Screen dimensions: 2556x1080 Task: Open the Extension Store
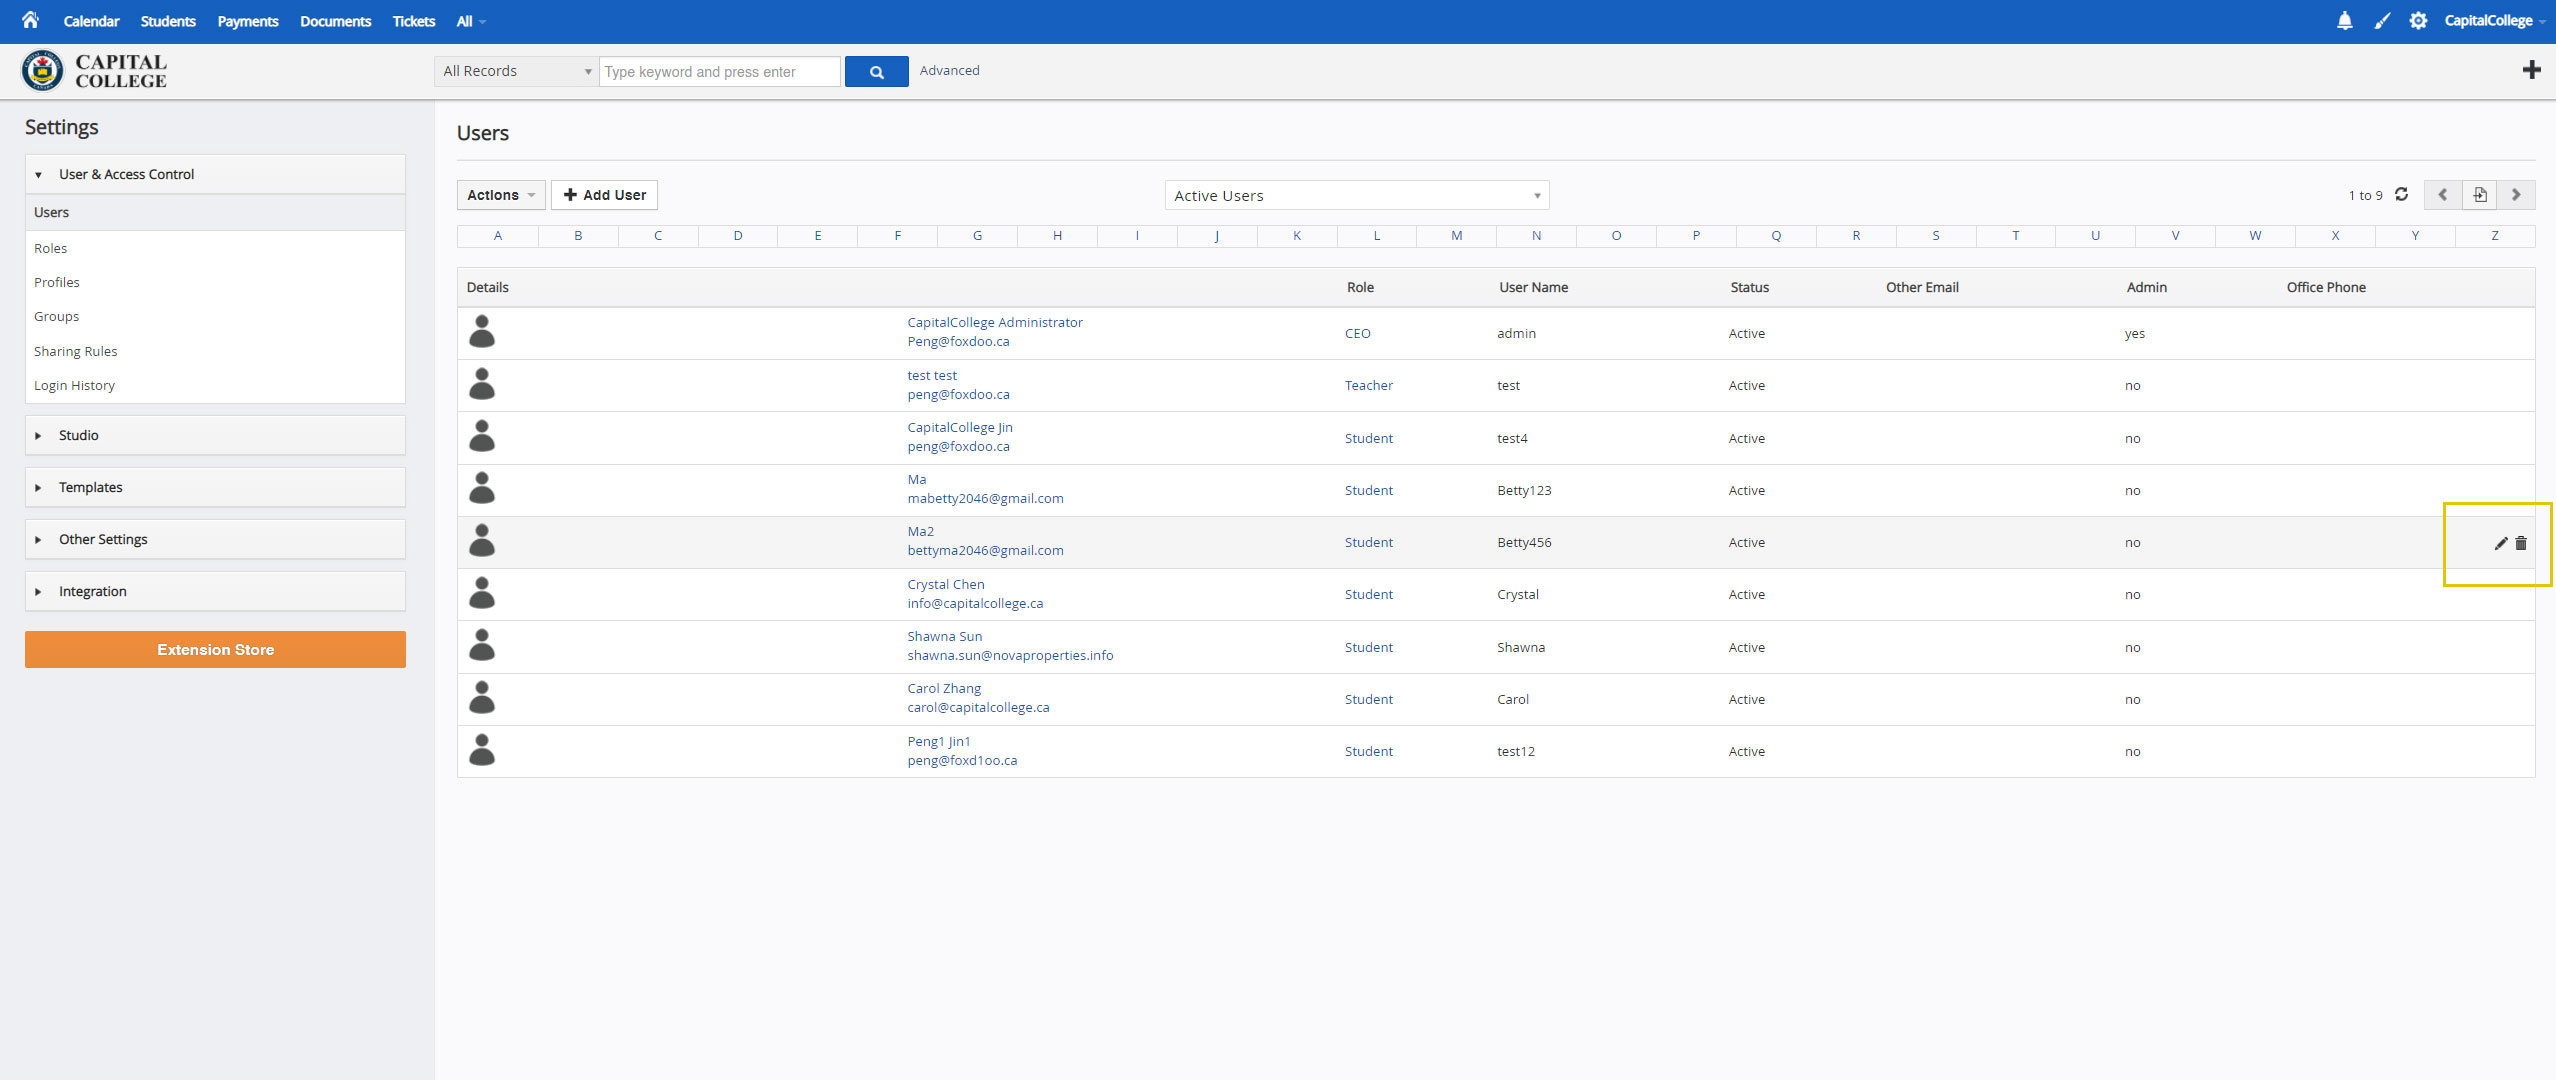click(215, 649)
